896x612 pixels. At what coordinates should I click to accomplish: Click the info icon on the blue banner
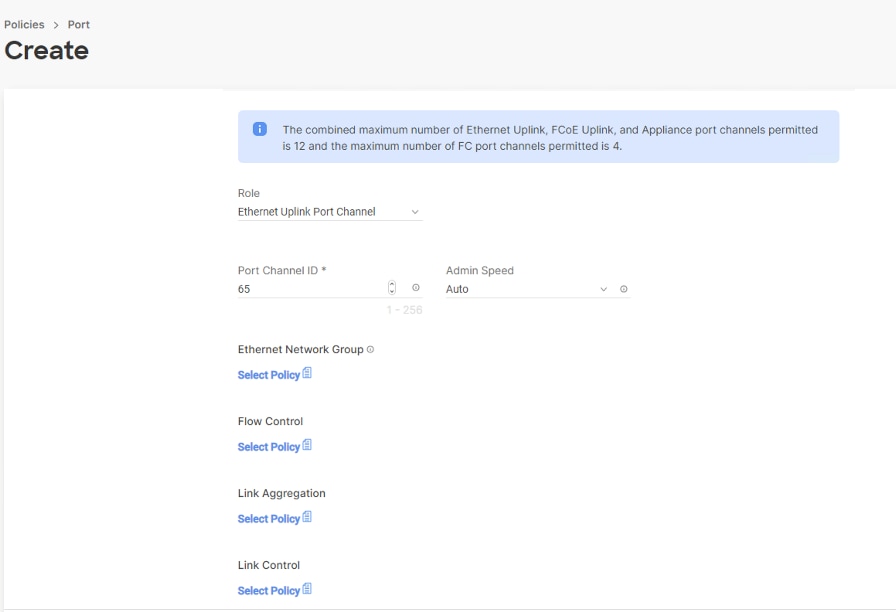click(260, 129)
